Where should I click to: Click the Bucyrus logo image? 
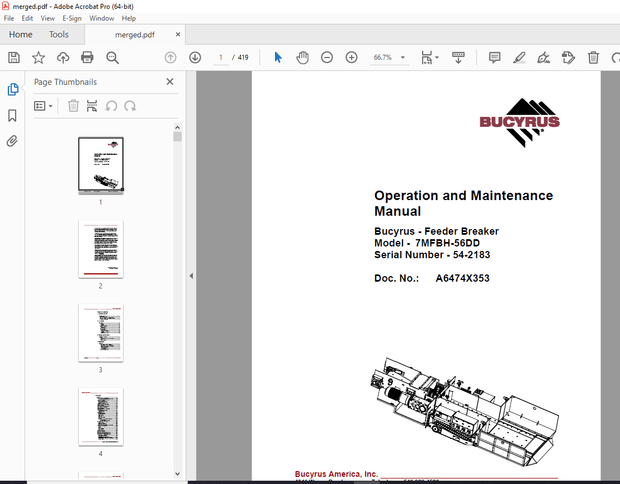click(x=520, y=123)
